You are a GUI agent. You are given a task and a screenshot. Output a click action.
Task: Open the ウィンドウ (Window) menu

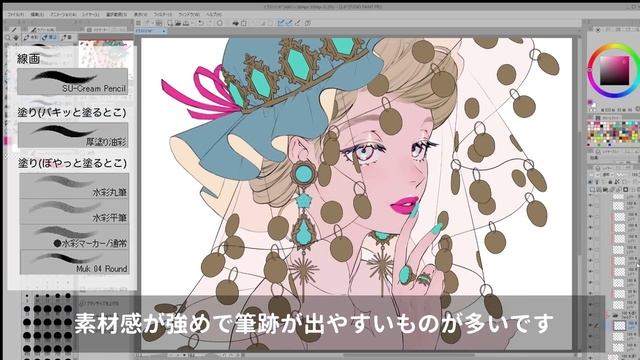[x=189, y=14]
